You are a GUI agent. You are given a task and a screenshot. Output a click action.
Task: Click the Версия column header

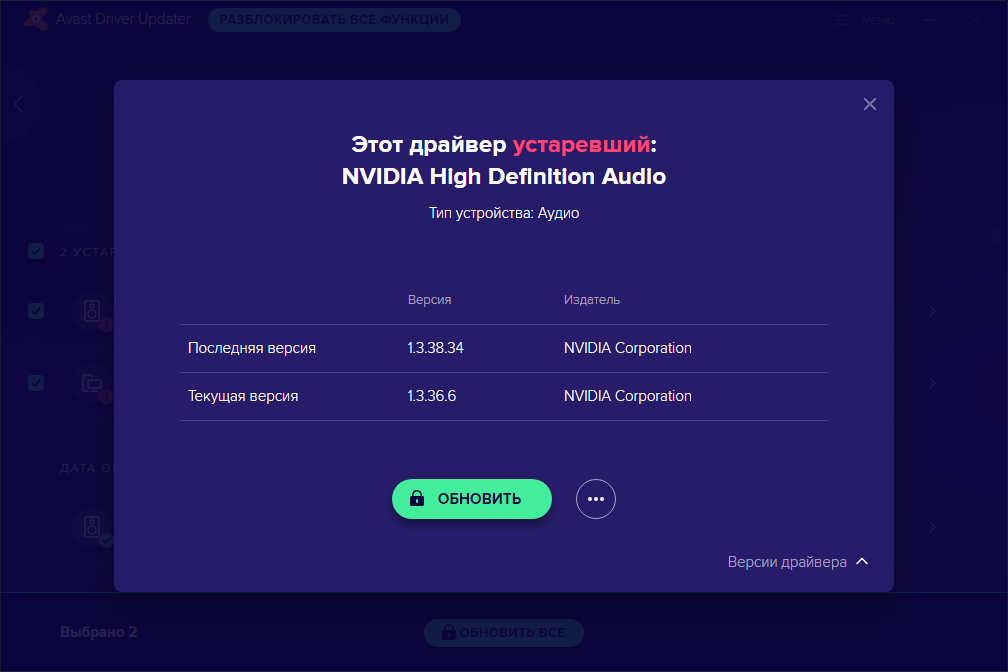[x=429, y=300]
